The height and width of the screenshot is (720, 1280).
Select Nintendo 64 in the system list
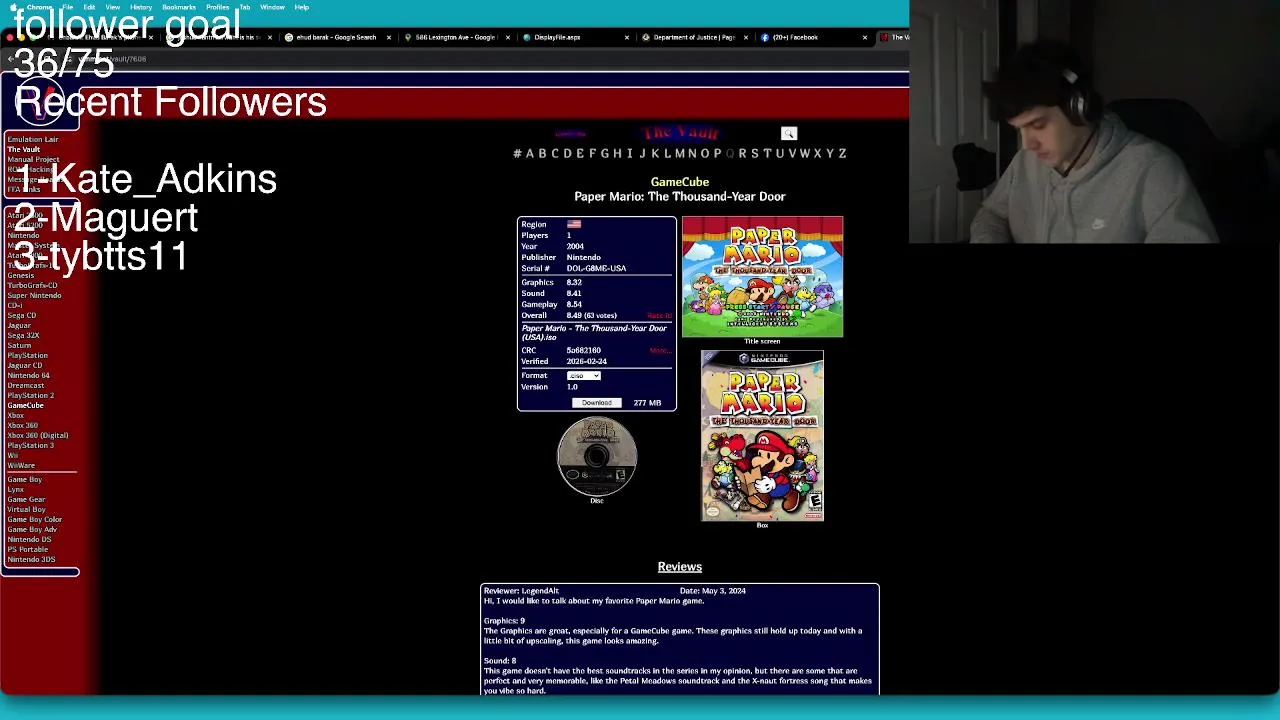click(29, 375)
